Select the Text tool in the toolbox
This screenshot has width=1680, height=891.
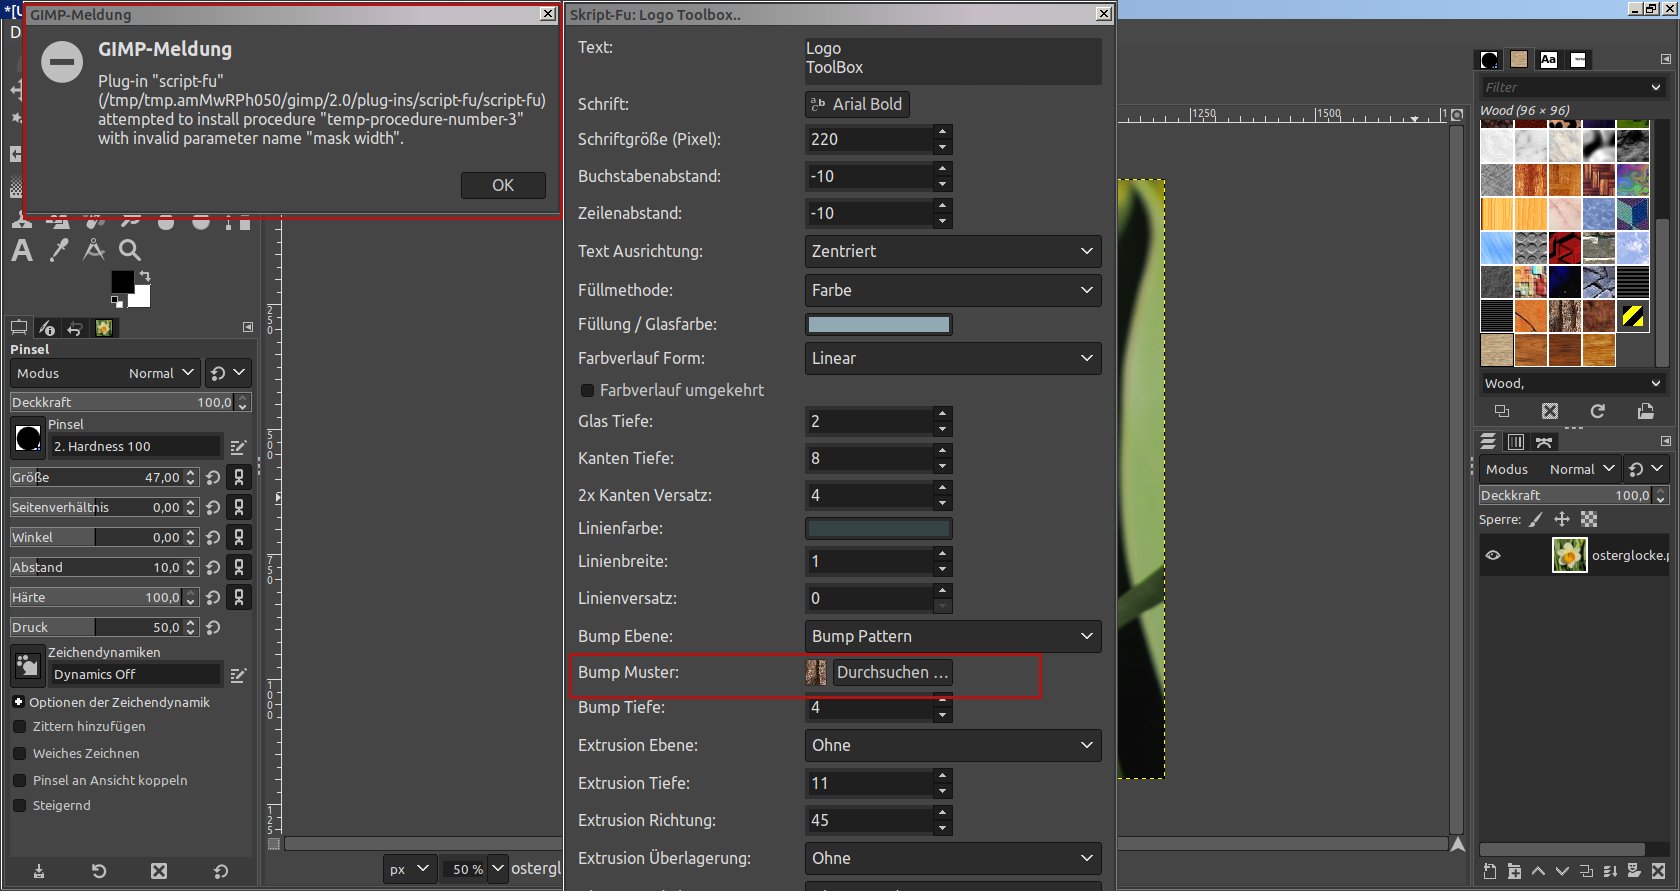22,250
